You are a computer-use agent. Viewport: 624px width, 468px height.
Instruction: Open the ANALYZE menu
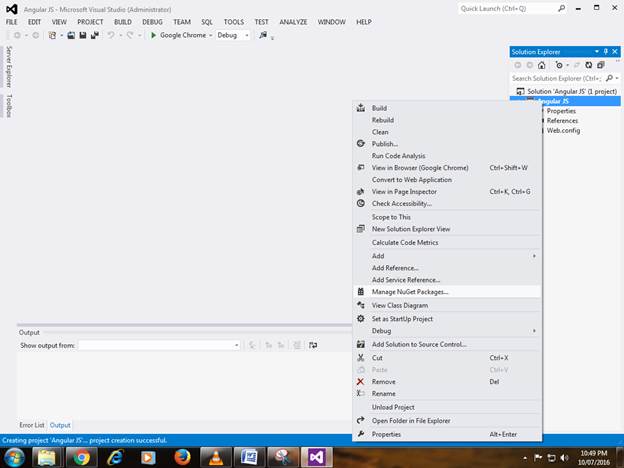tap(293, 22)
